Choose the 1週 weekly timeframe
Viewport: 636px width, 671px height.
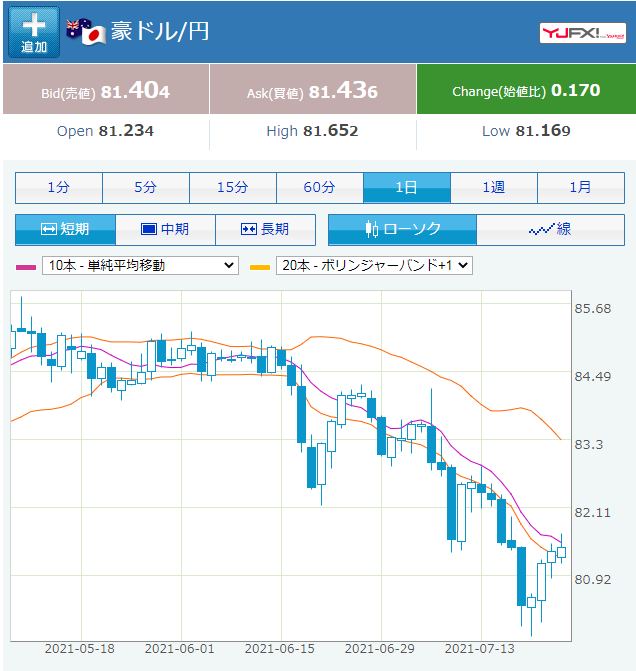point(494,188)
